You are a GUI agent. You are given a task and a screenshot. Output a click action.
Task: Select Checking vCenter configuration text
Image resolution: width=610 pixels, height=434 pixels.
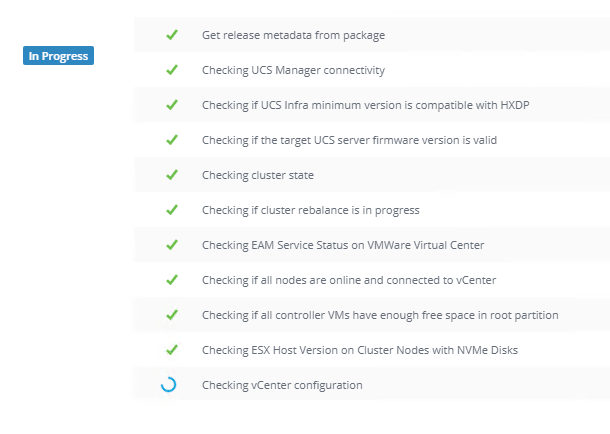point(282,385)
